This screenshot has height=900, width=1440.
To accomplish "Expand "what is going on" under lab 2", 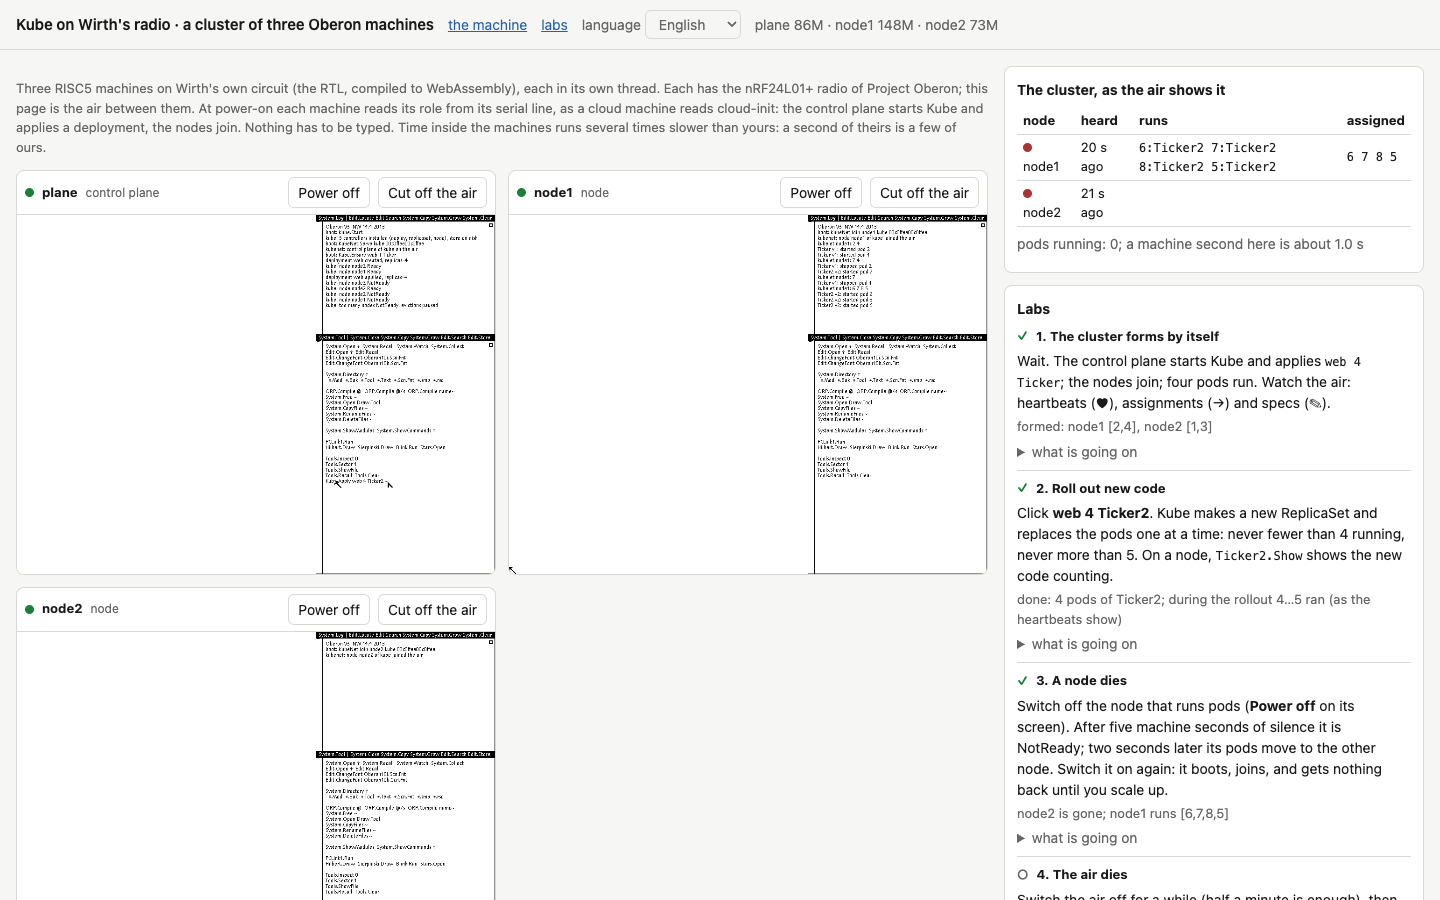I will (x=1077, y=644).
